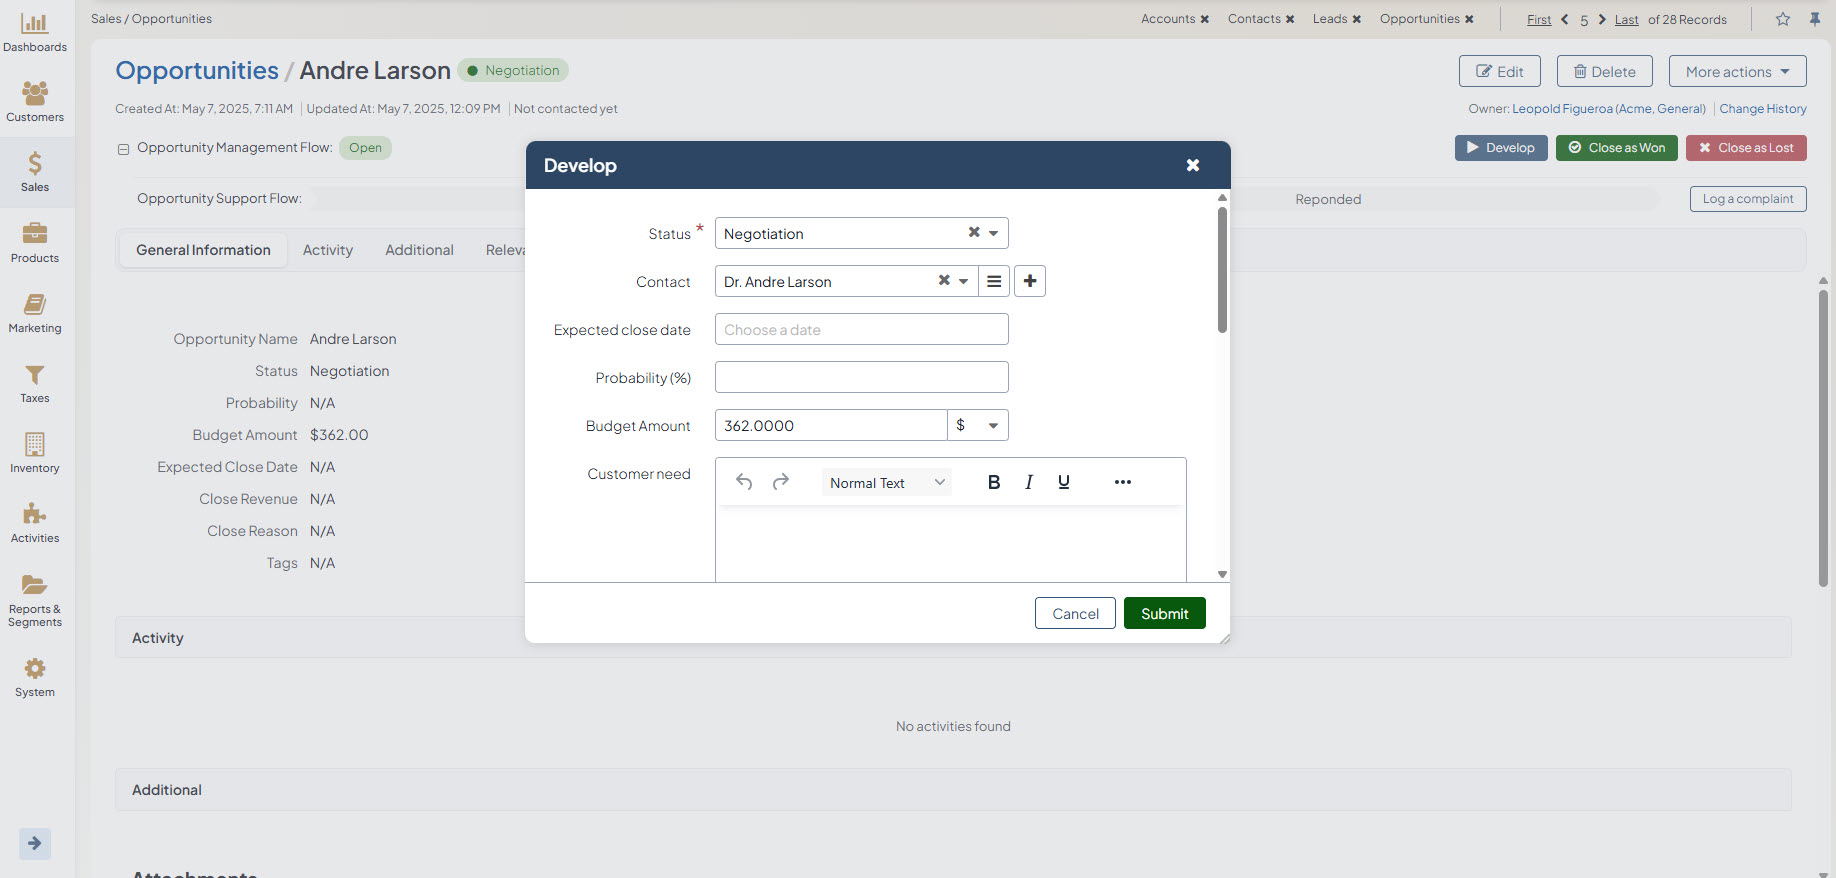Click the Expected close date field

click(x=861, y=329)
